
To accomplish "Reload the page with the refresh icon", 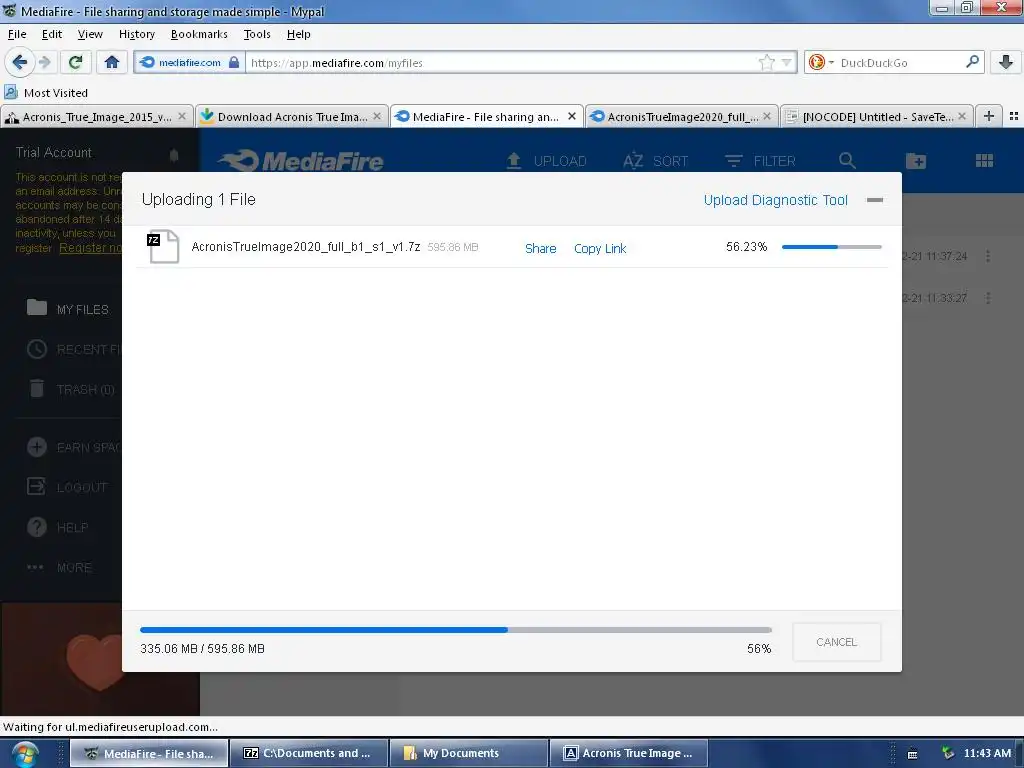I will click(75, 63).
